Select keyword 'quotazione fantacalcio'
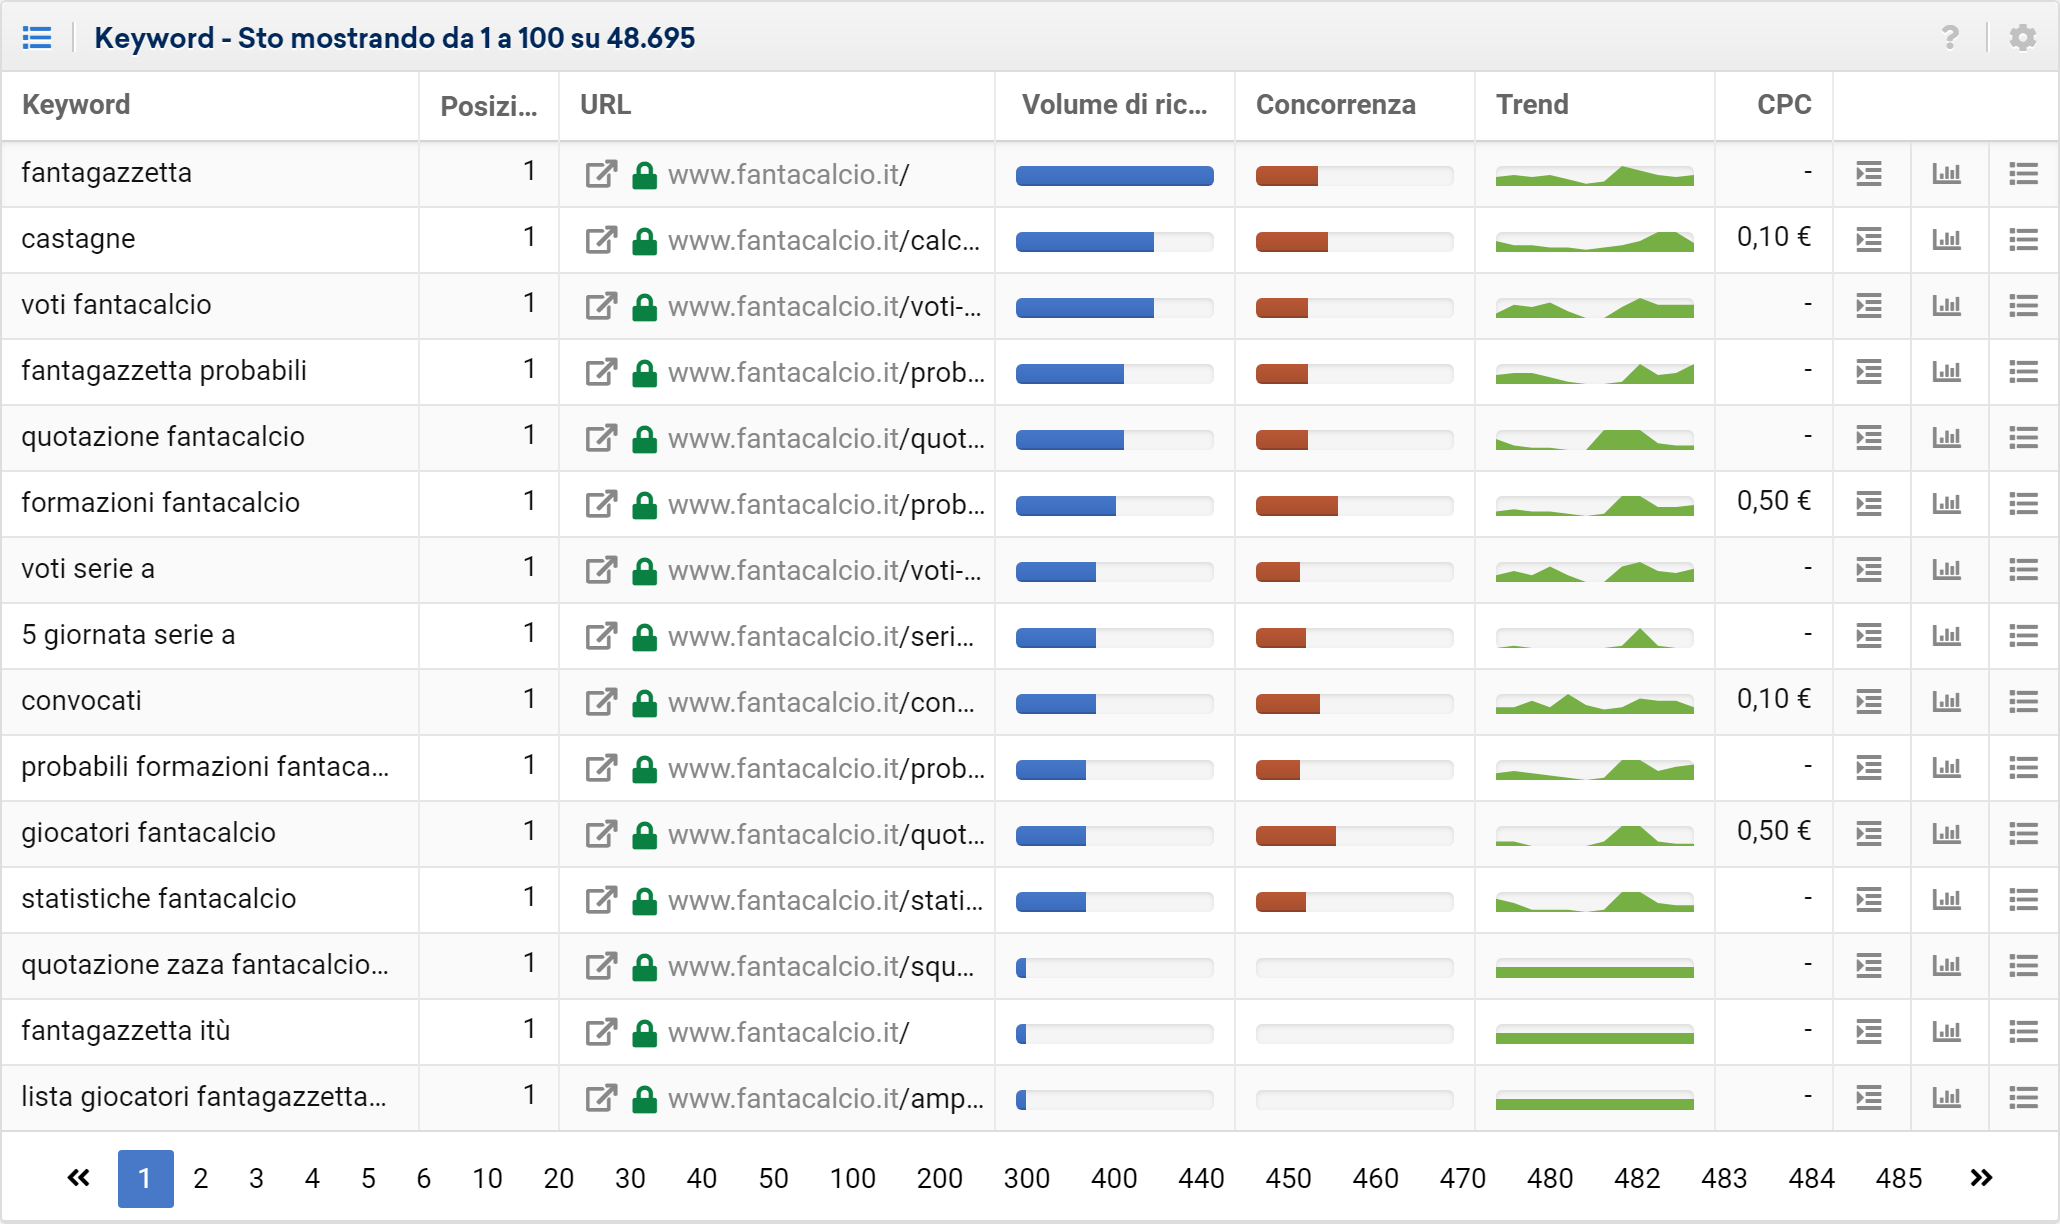 (163, 437)
